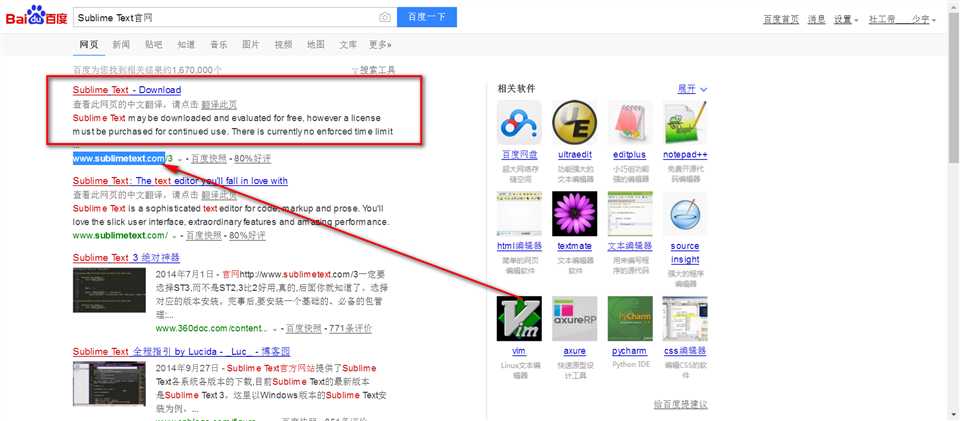Click highlighted www.sublimetext.com URL

coord(119,159)
